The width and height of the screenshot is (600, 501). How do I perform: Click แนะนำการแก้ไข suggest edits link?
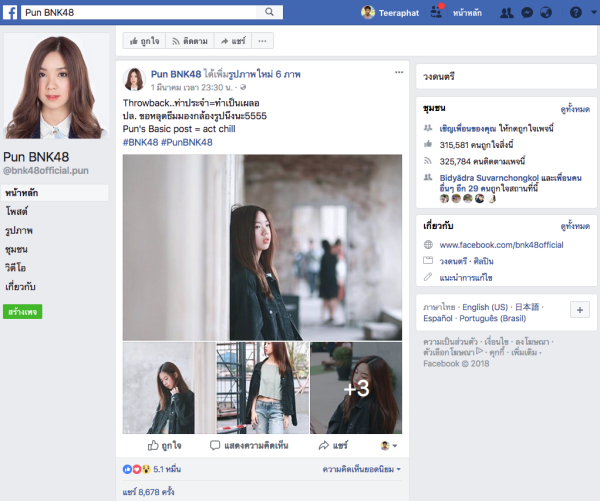coord(466,277)
